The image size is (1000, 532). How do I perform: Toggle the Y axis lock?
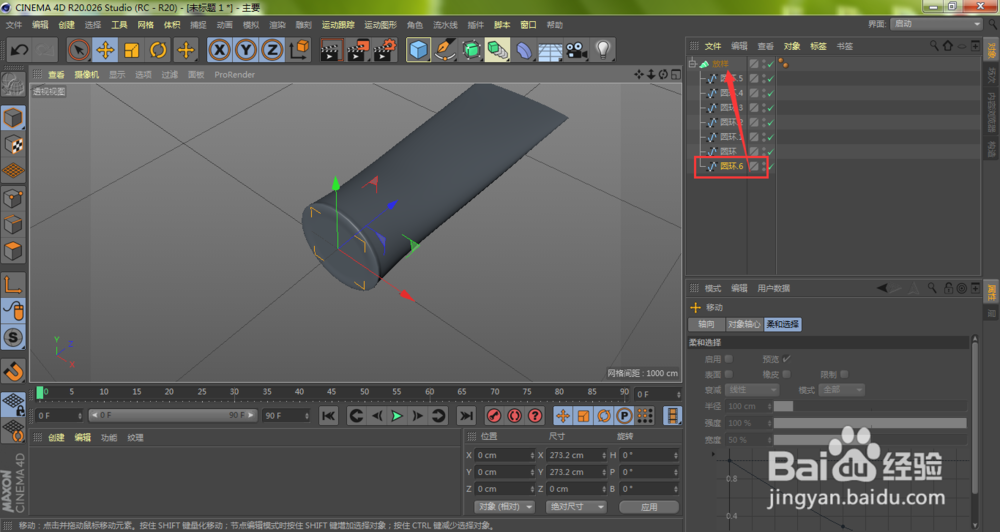(x=246, y=49)
